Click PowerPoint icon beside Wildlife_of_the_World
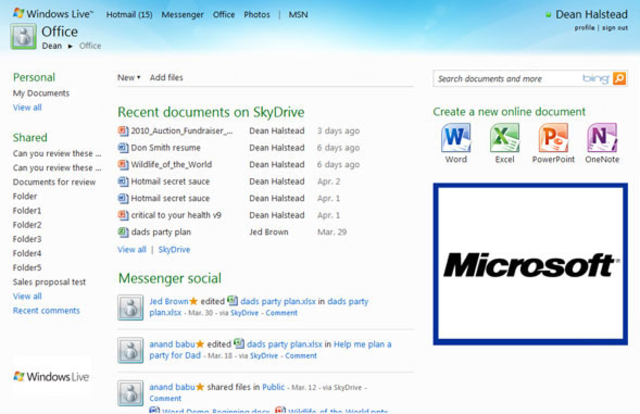The width and height of the screenshot is (640, 414). [123, 164]
